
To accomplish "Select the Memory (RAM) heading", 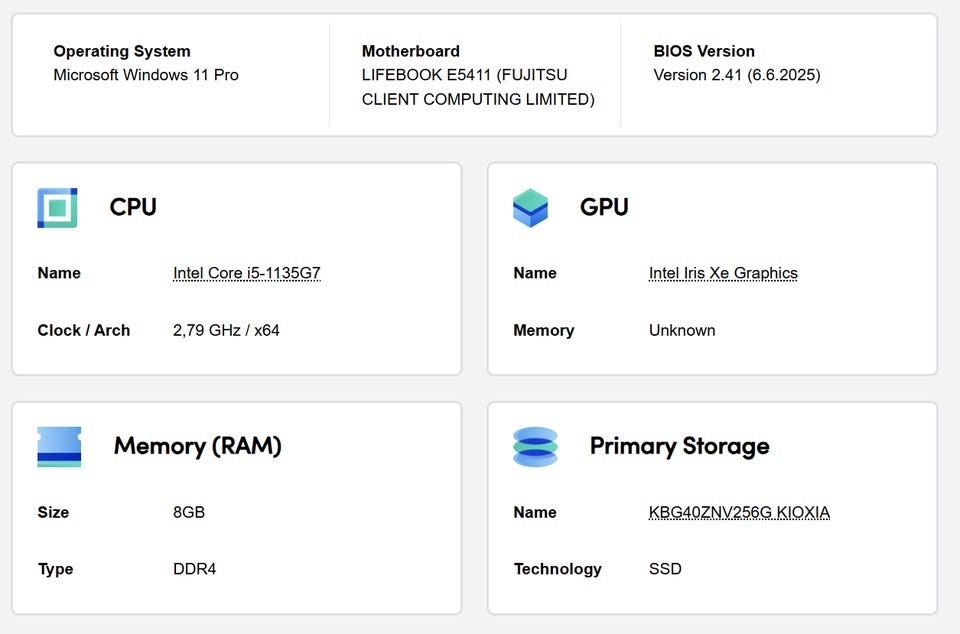I will (x=197, y=446).
